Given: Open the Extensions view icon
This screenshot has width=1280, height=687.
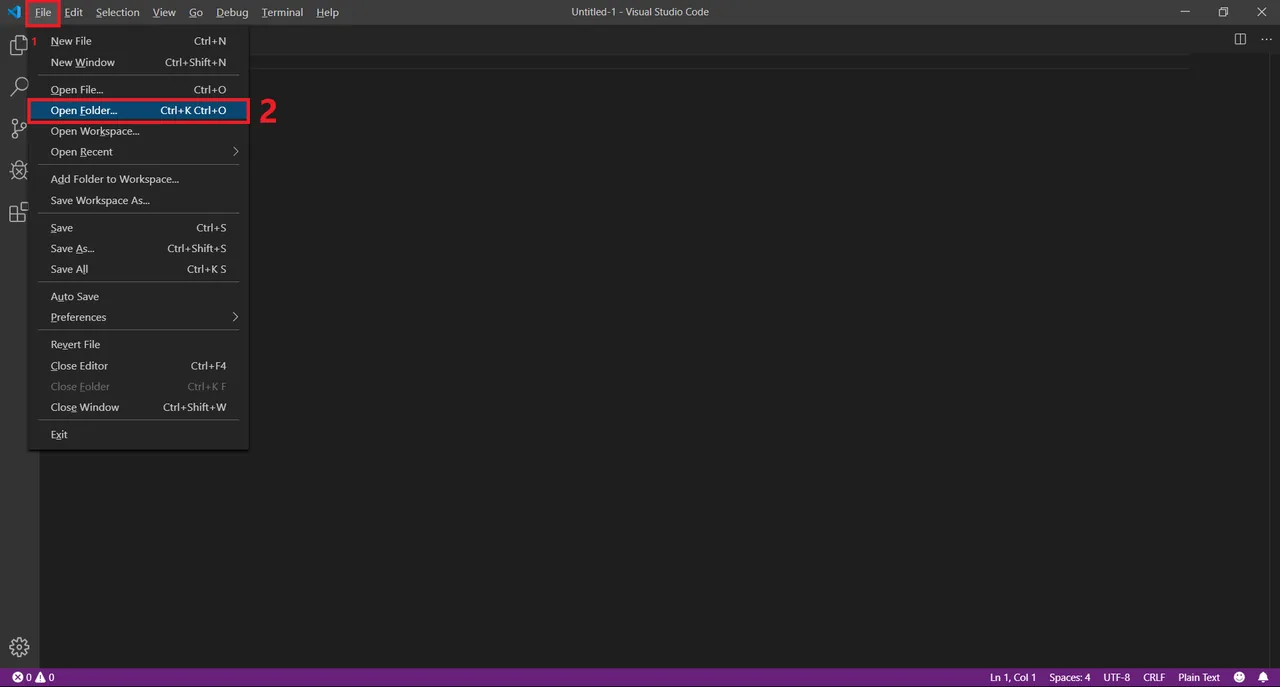Looking at the screenshot, I should tap(18, 212).
